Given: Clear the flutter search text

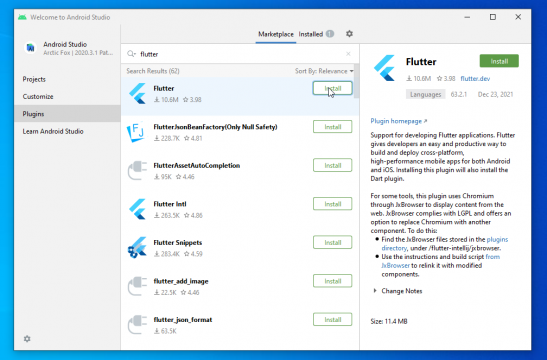Looking at the screenshot, I should click(348, 54).
